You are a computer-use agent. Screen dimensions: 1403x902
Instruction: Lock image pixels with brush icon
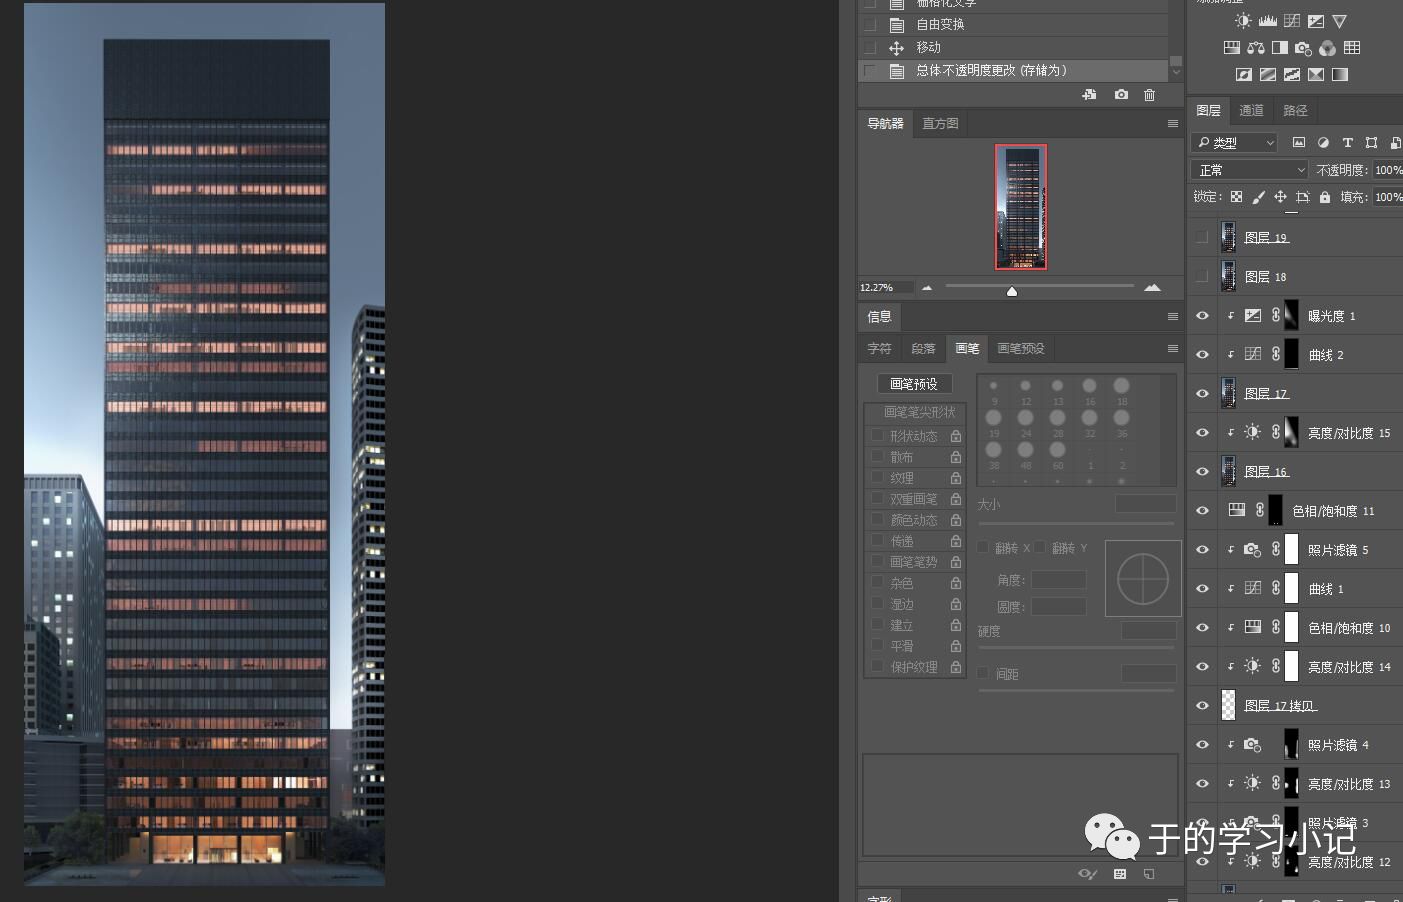coord(1259,197)
